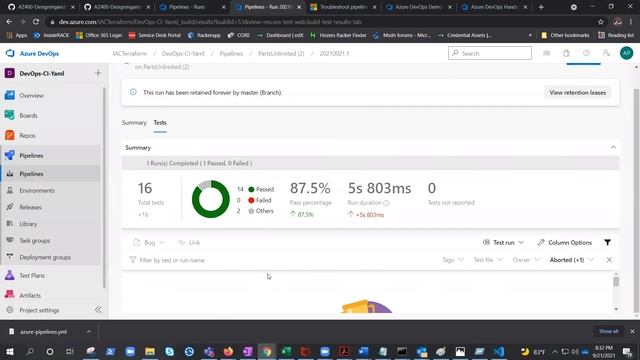
Task: Open Environments under Pipelines
Action: click(37, 191)
